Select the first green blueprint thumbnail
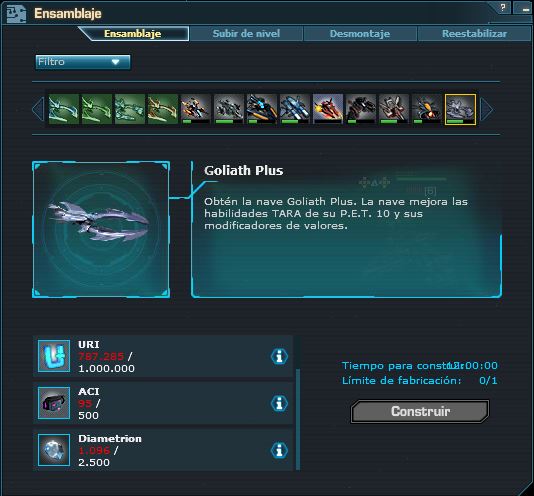The image size is (534, 496). (x=64, y=109)
